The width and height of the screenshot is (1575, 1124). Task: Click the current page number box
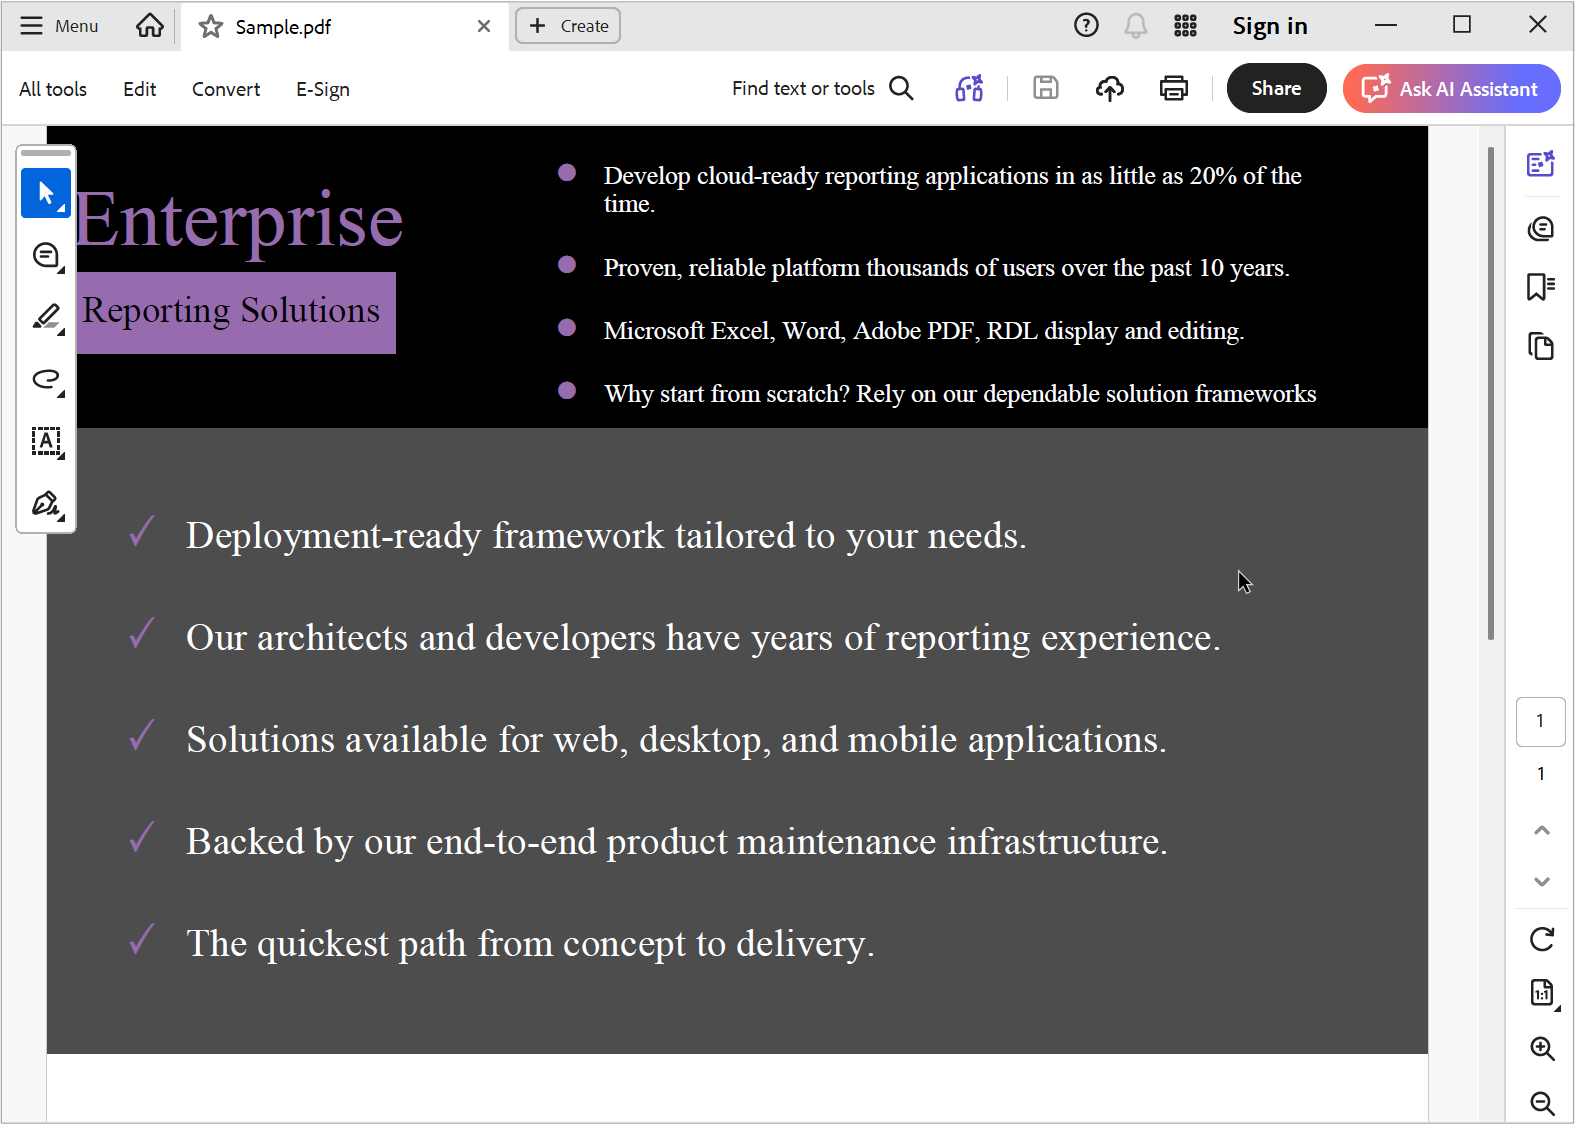[1541, 721]
